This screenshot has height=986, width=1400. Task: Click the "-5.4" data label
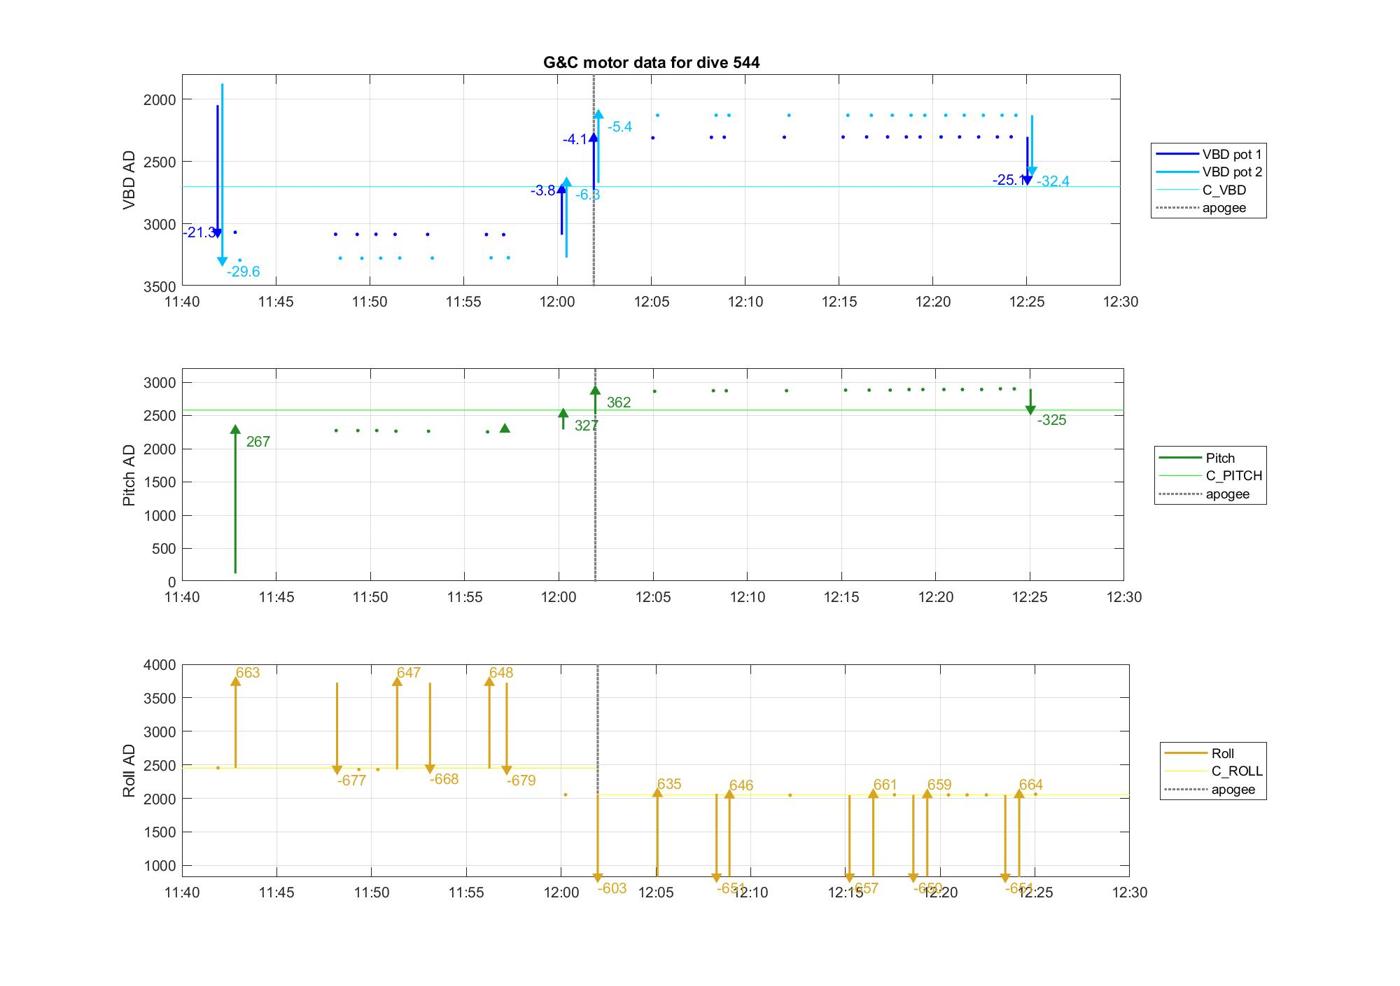pyautogui.click(x=620, y=126)
